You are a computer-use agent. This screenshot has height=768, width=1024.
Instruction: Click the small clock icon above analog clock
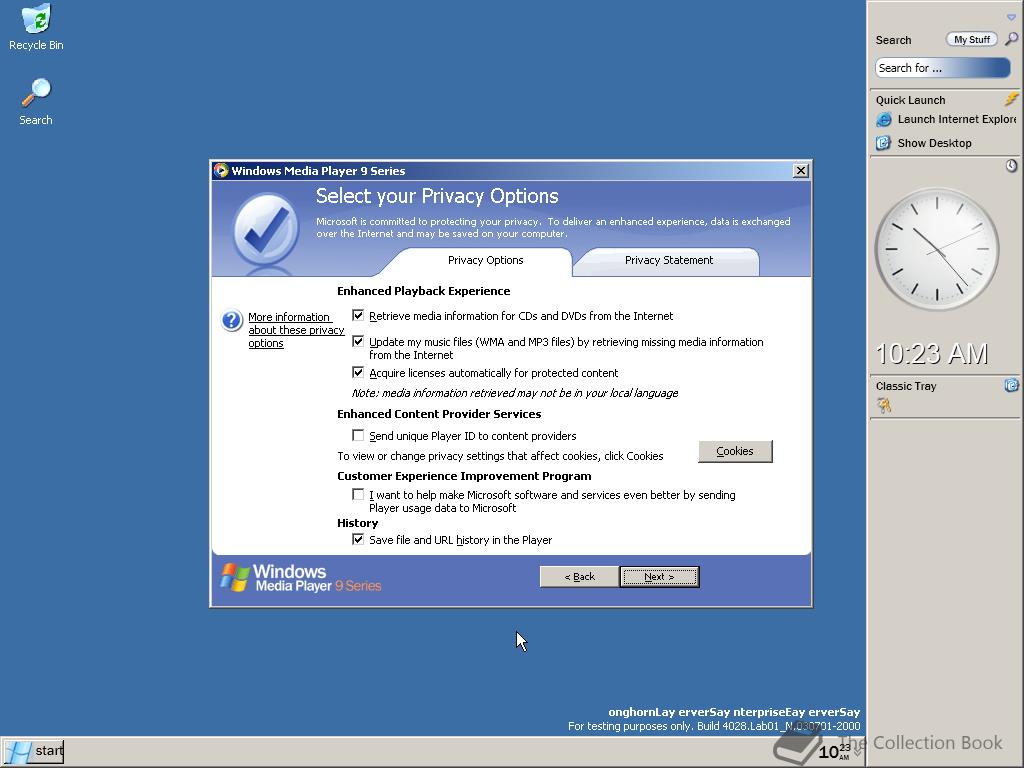1011,166
